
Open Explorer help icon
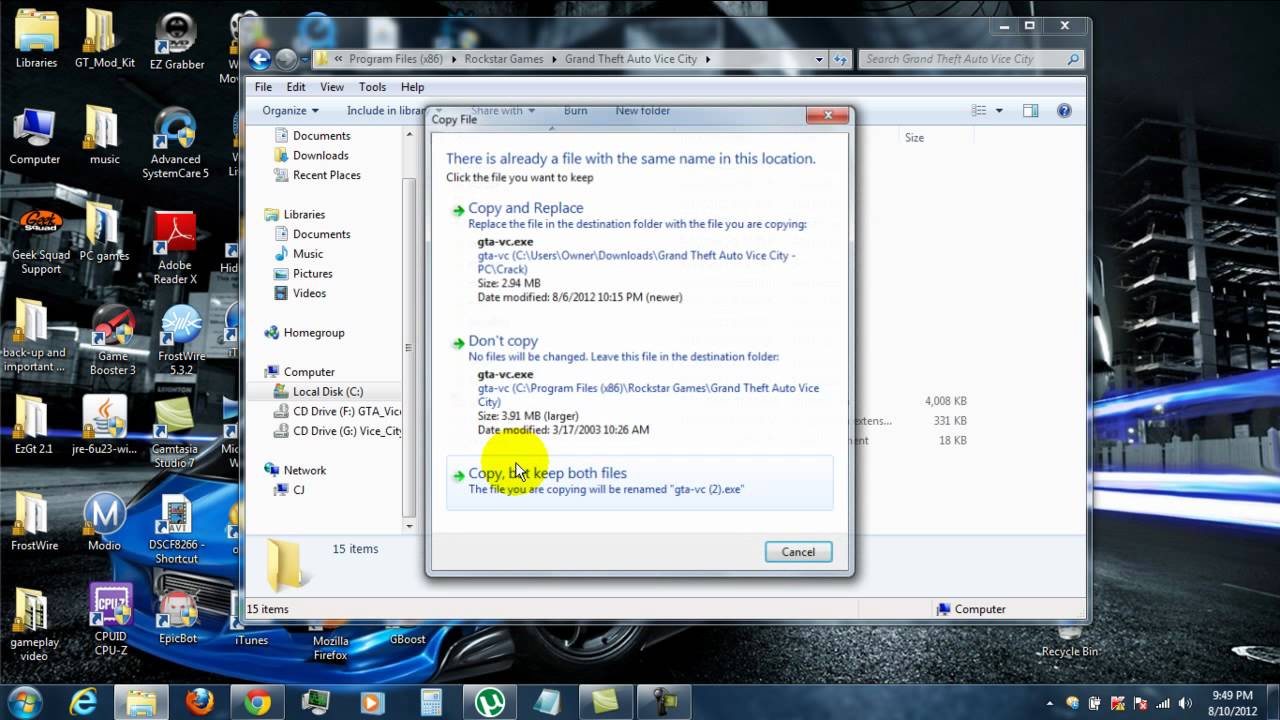point(1064,111)
